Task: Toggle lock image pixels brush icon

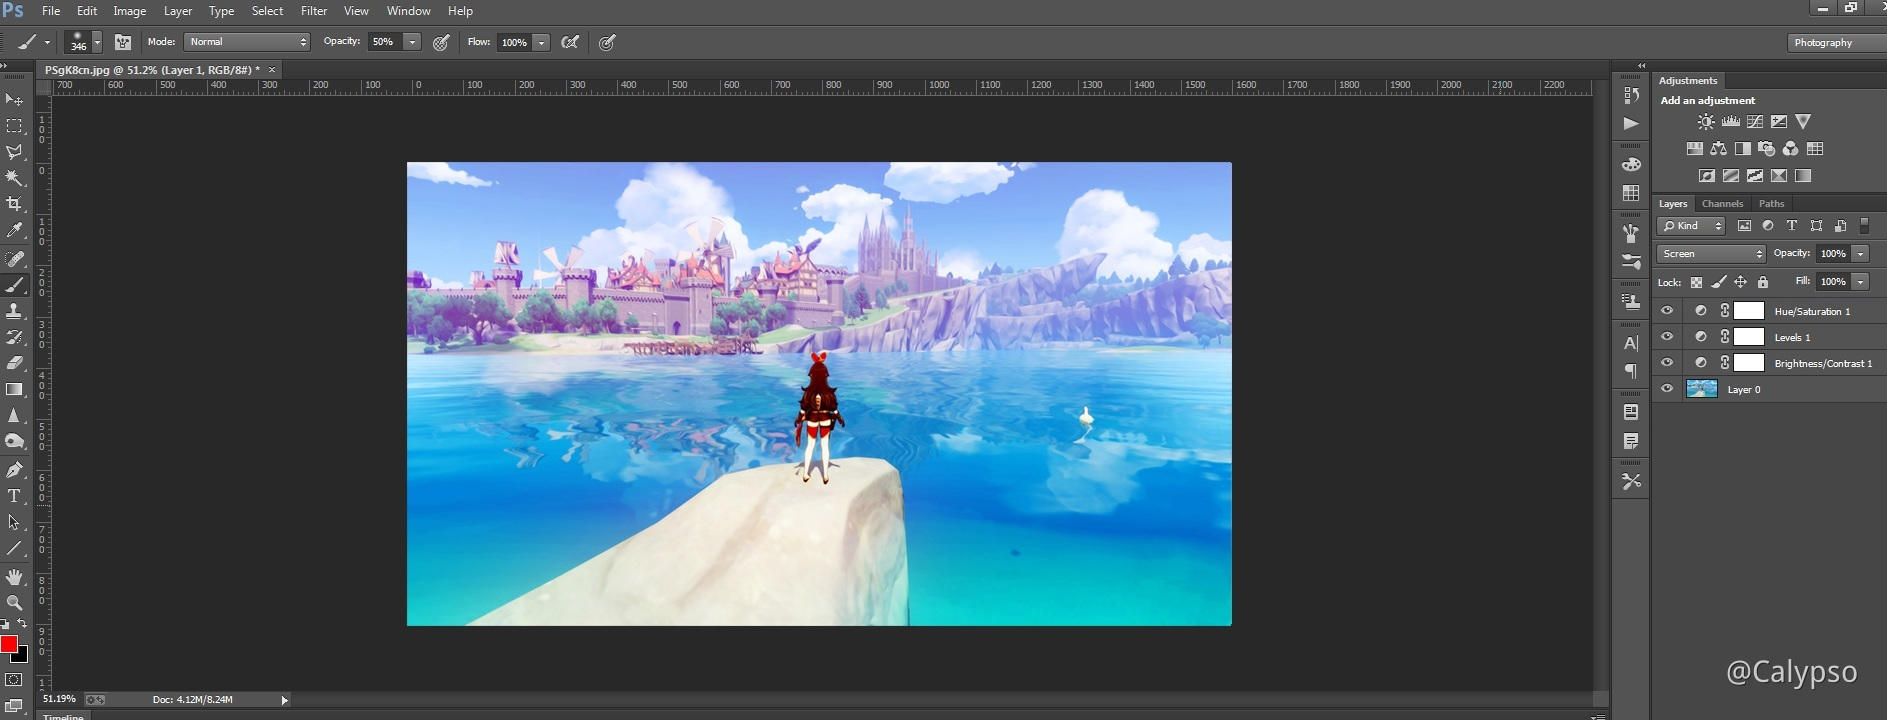Action: [1718, 282]
